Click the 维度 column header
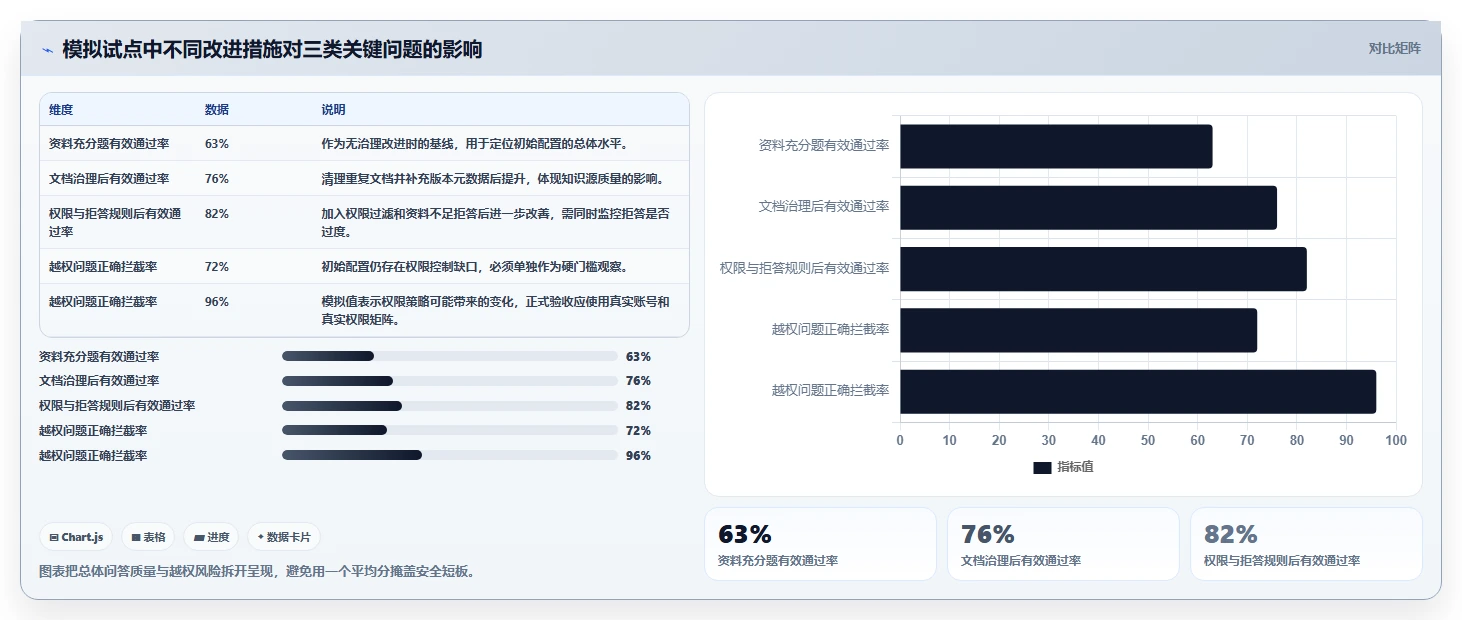This screenshot has height=620, width=1462. pyautogui.click(x=61, y=110)
